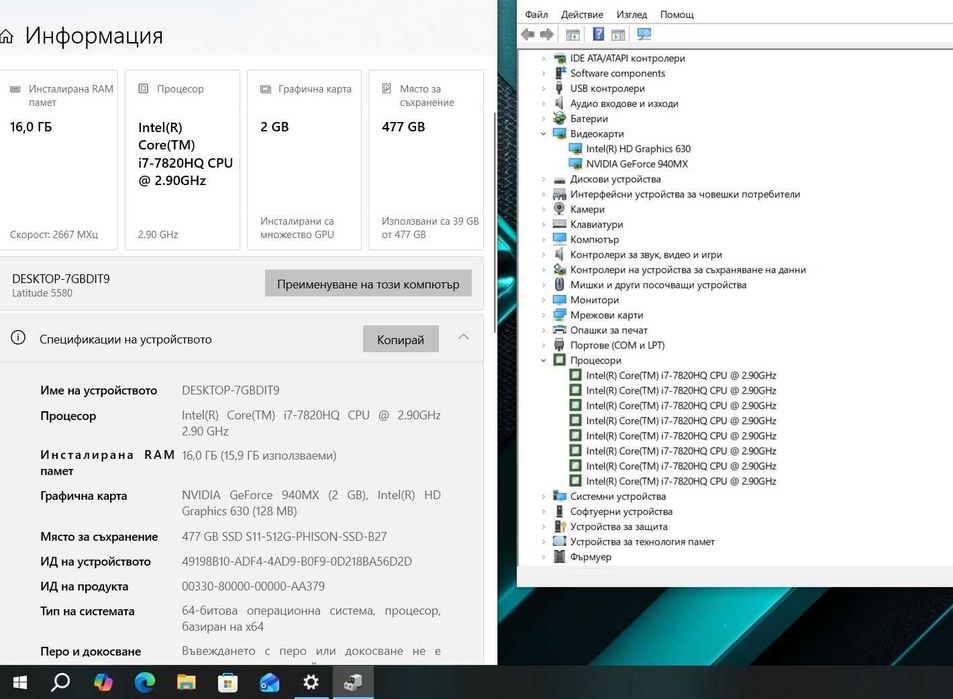
Task: Click the Батерии battery icon
Action: point(559,119)
